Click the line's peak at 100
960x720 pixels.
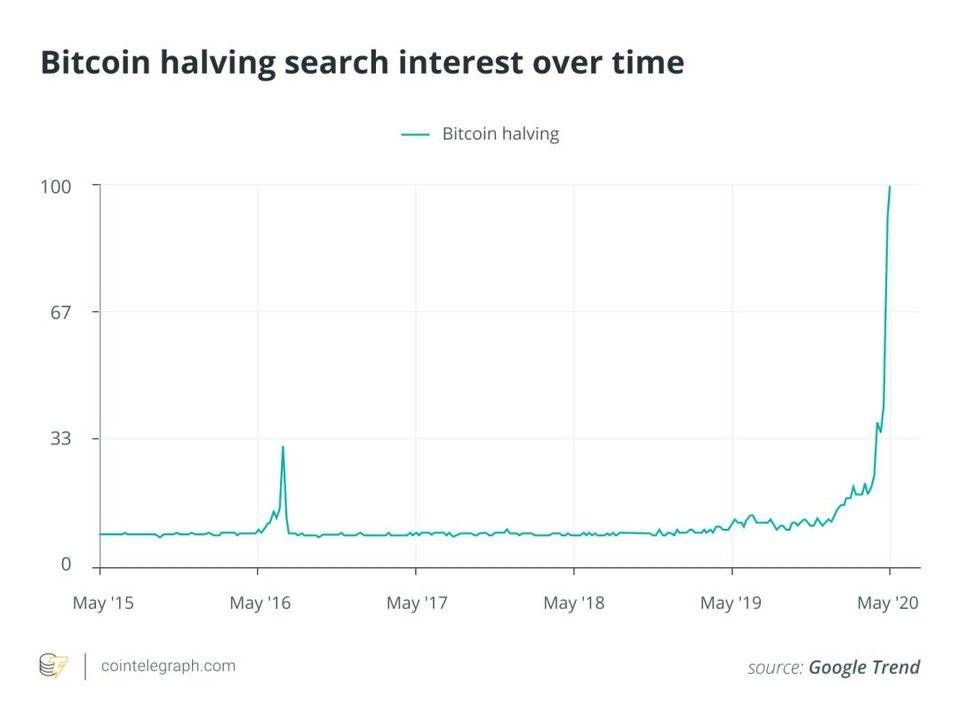tap(890, 187)
